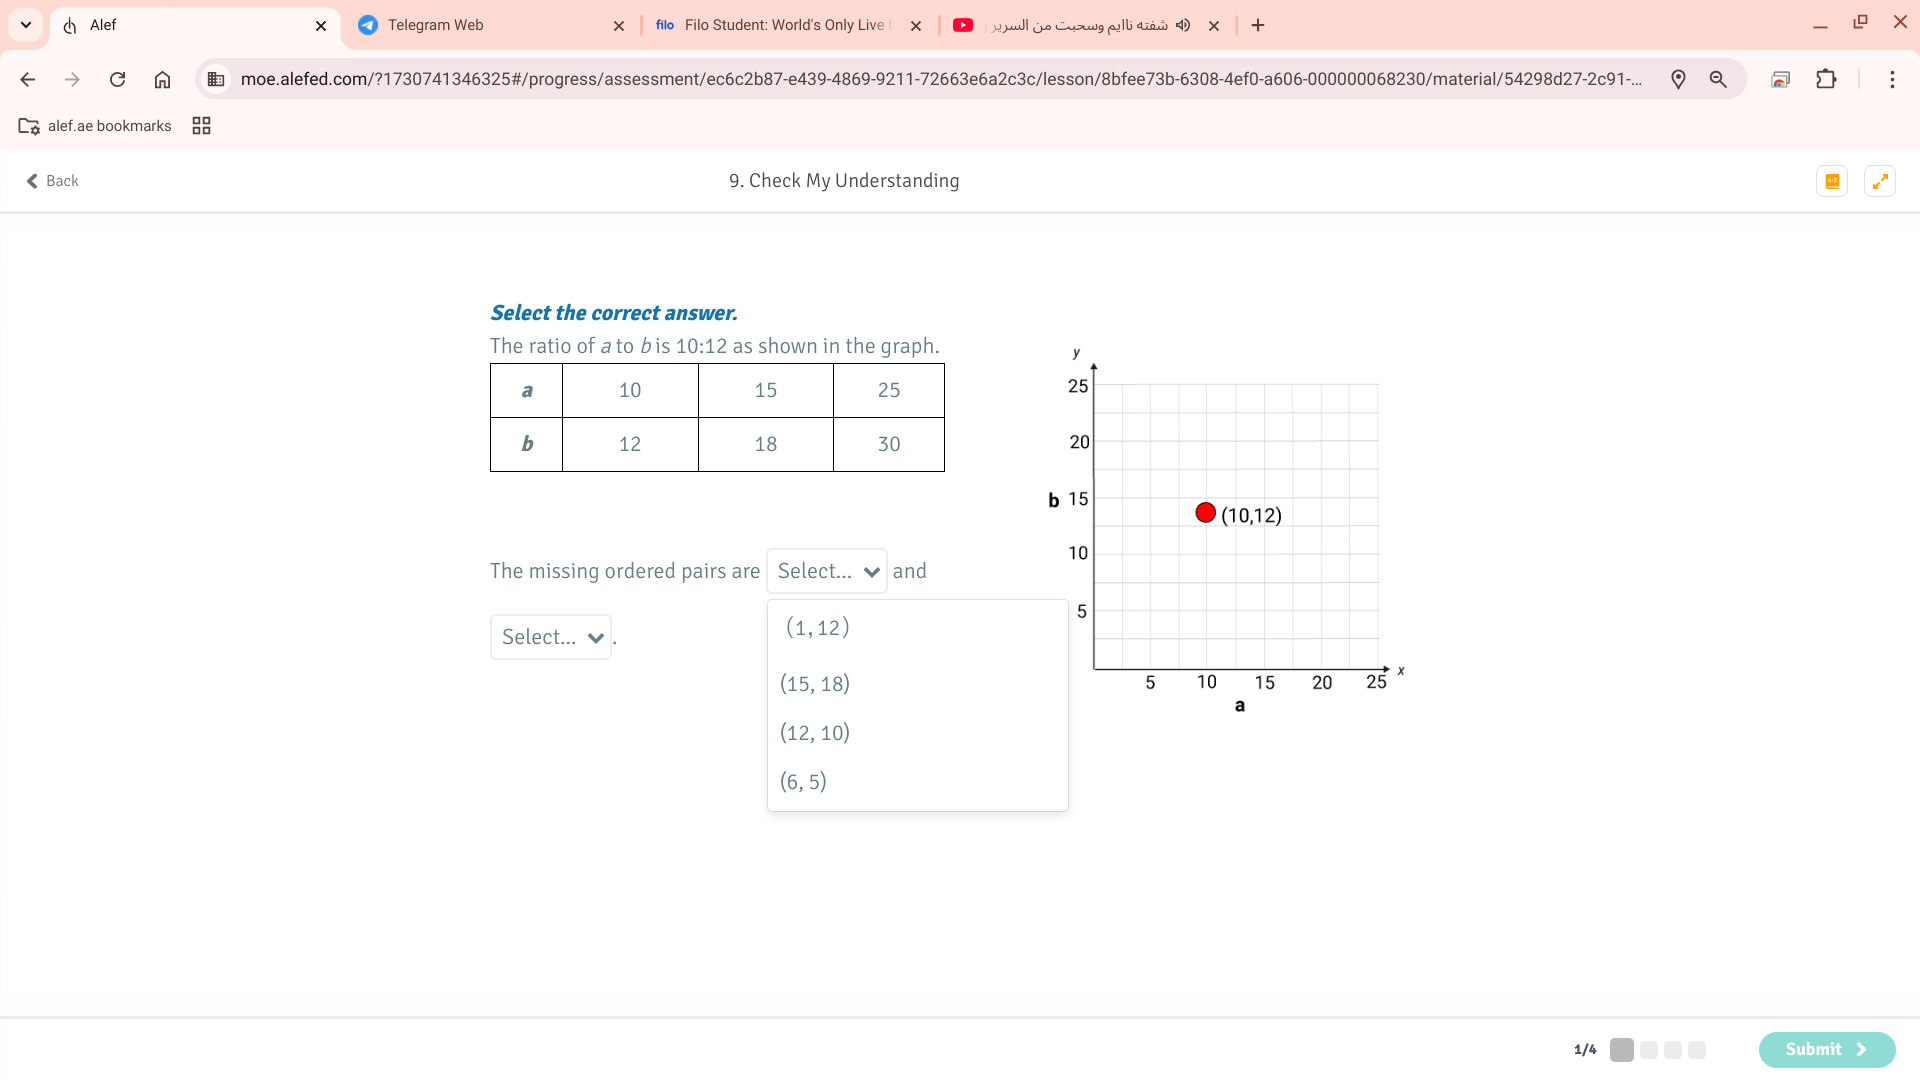Expand lesson to fullscreen view
Image resolution: width=1920 pixels, height=1080 pixels.
(x=1880, y=181)
